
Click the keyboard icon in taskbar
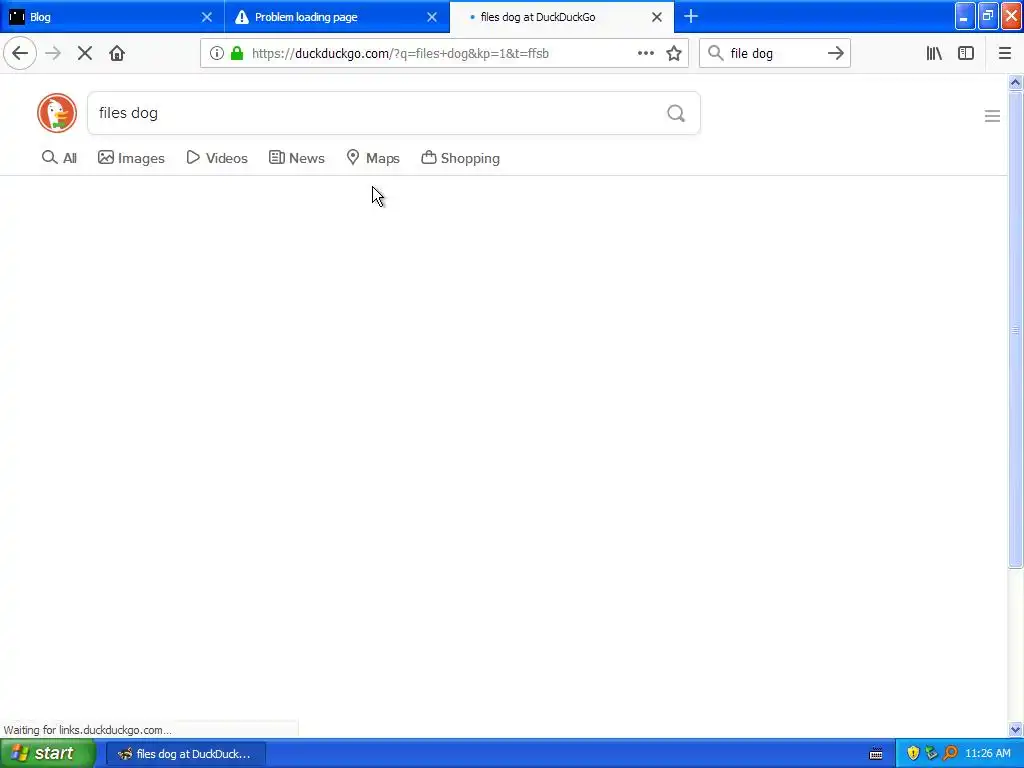876,754
